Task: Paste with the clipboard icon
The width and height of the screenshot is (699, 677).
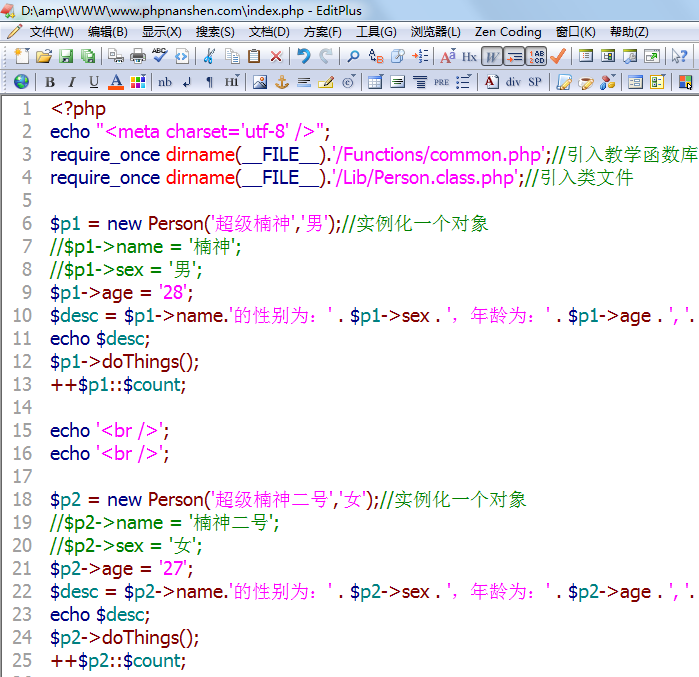Action: pyautogui.click(x=254, y=56)
